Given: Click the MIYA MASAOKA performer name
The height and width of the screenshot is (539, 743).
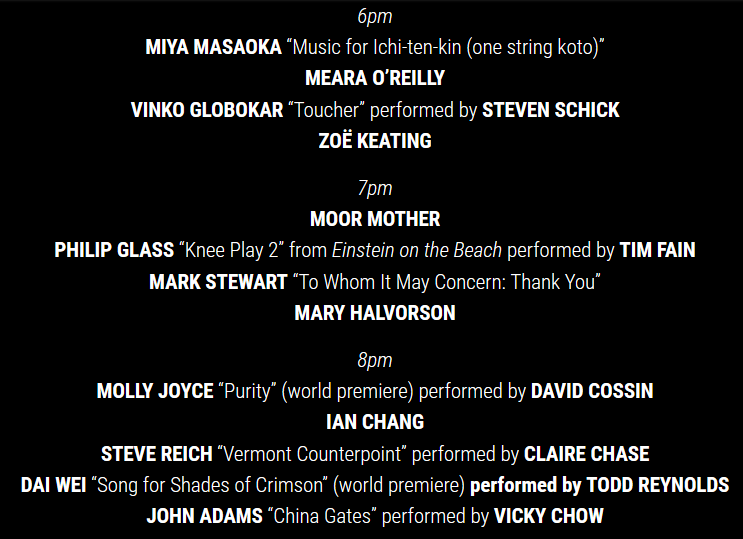Looking at the screenshot, I should pyautogui.click(x=213, y=47).
